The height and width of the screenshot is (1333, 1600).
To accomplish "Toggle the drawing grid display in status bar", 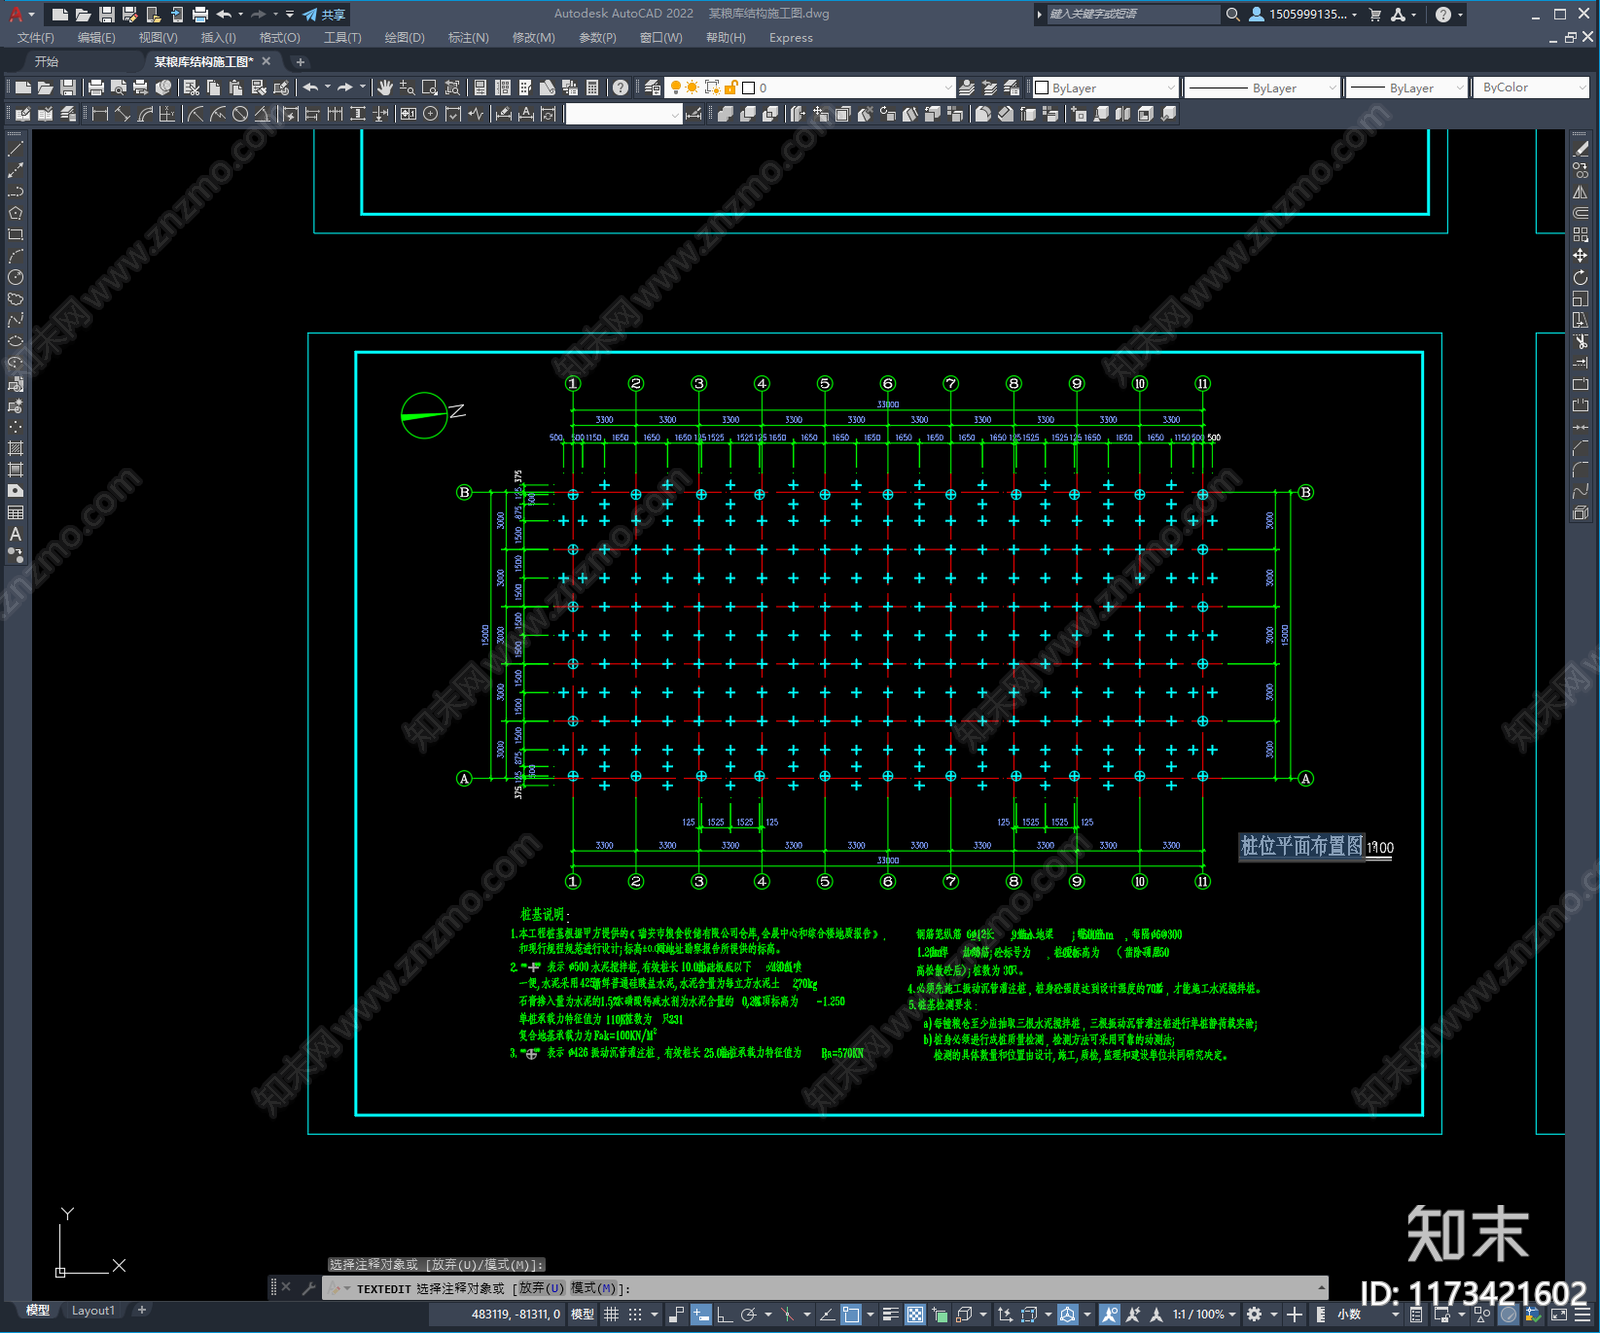I will pos(611,1314).
